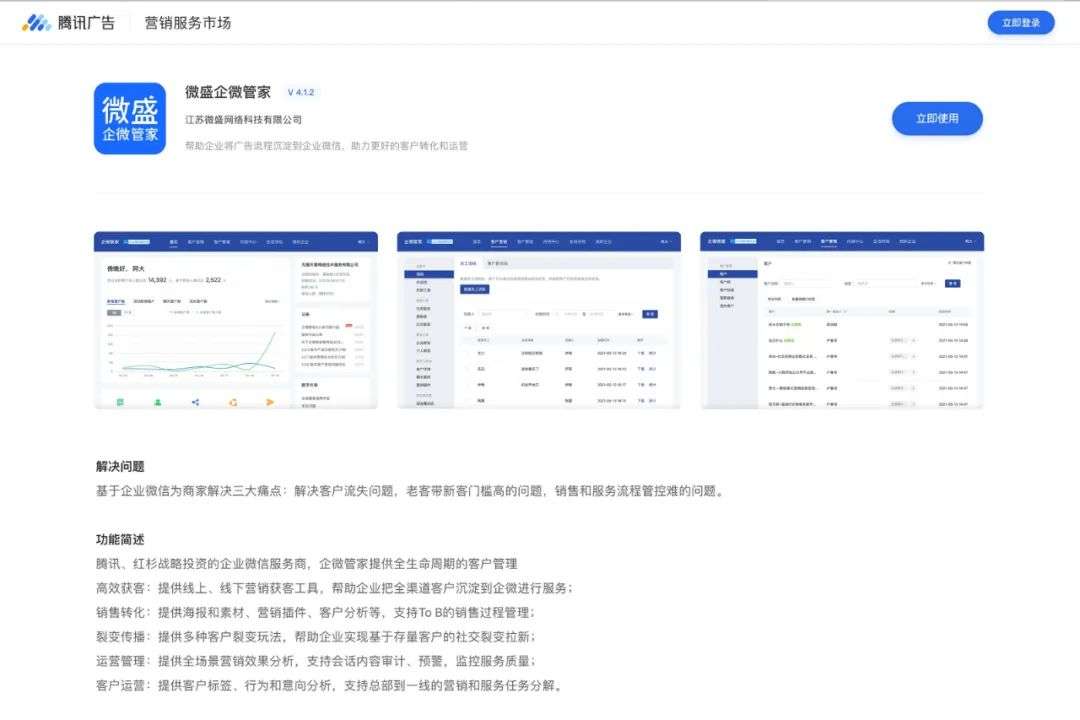Click the 微盛企微管家 app icon
Viewport: 1080px width, 720px height.
click(129, 119)
